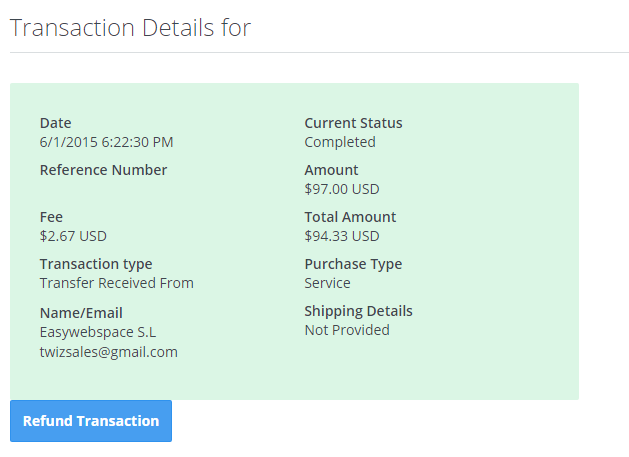Click the Current Status label

point(353,123)
